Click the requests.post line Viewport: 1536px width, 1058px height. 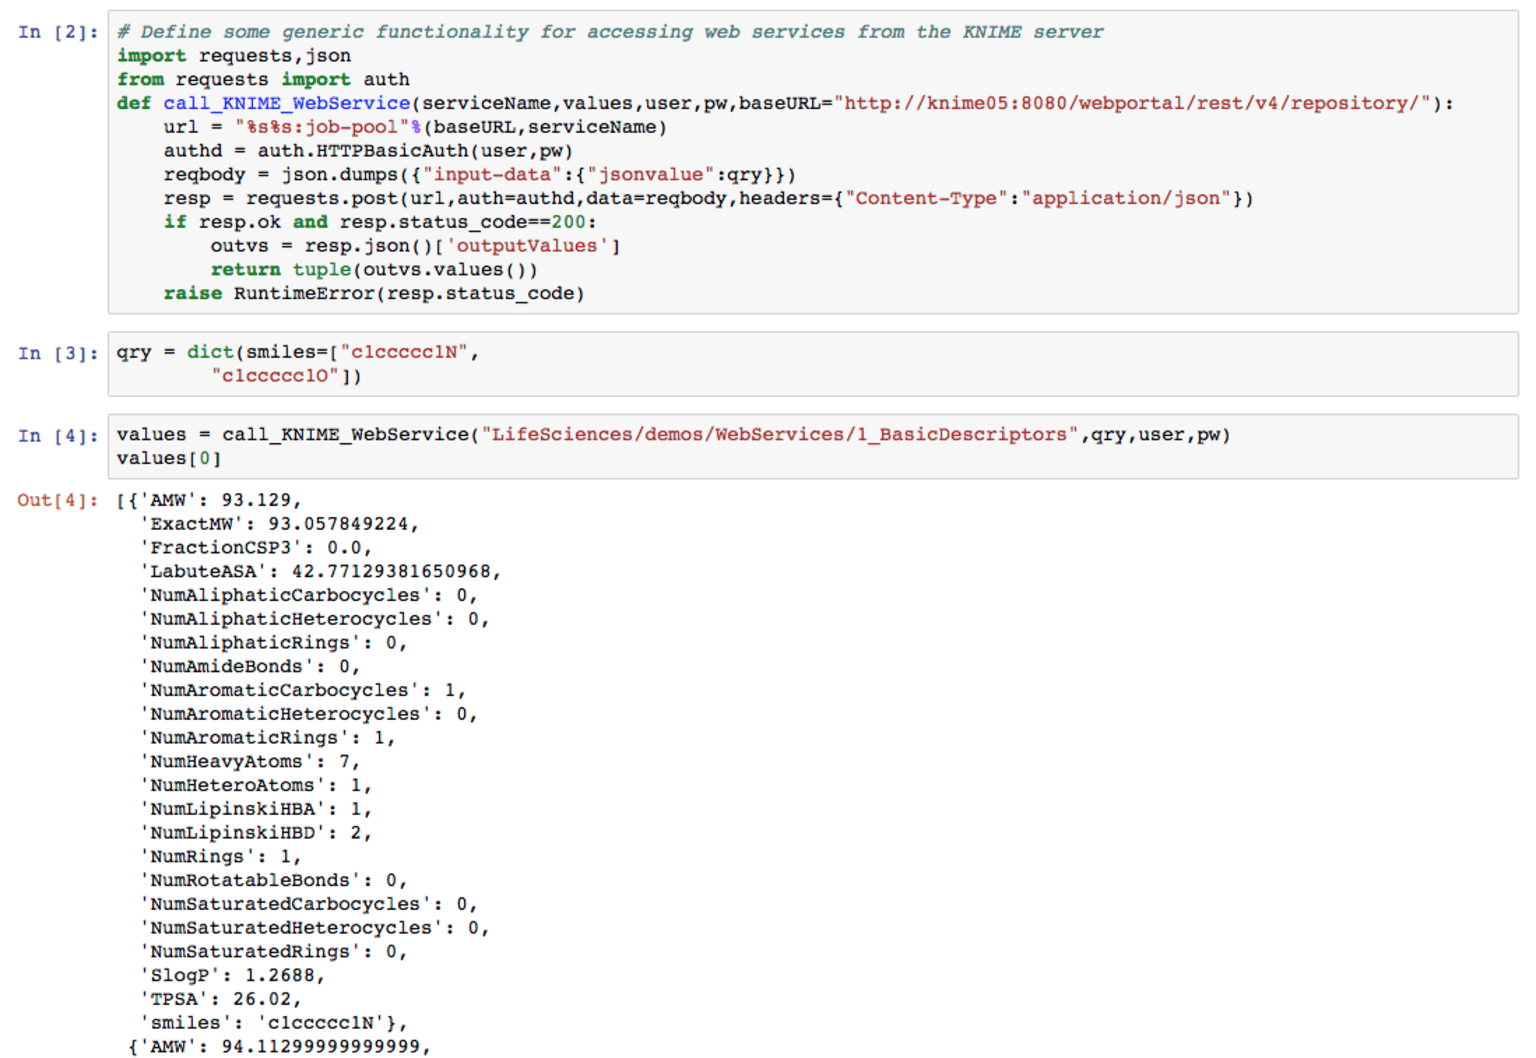(708, 199)
